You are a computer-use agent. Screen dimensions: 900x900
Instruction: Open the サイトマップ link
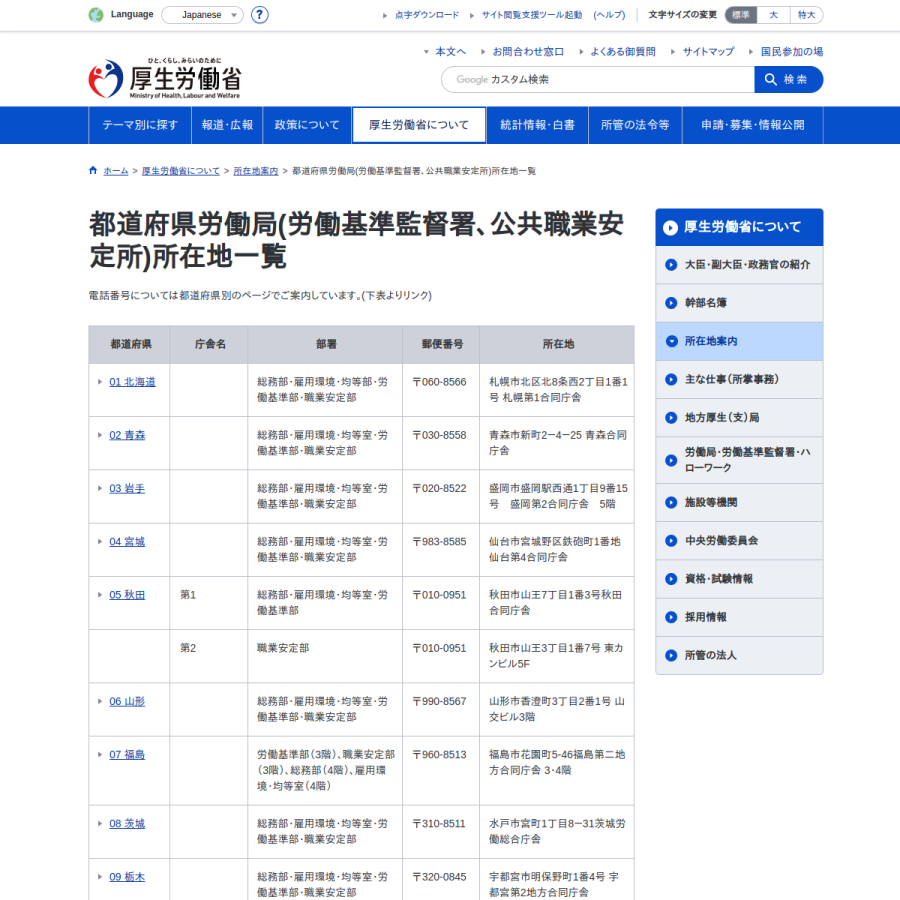click(x=708, y=52)
